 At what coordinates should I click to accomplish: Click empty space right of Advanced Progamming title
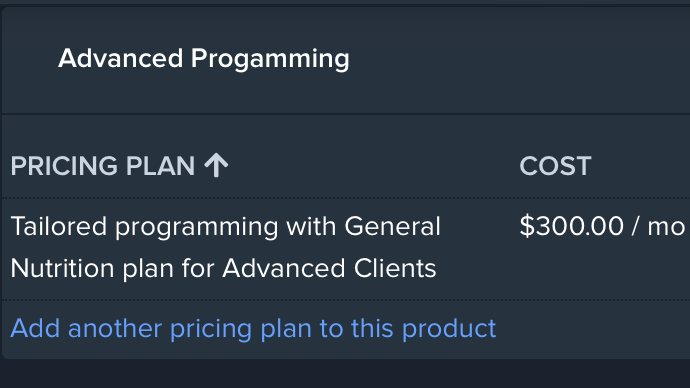(x=519, y=59)
